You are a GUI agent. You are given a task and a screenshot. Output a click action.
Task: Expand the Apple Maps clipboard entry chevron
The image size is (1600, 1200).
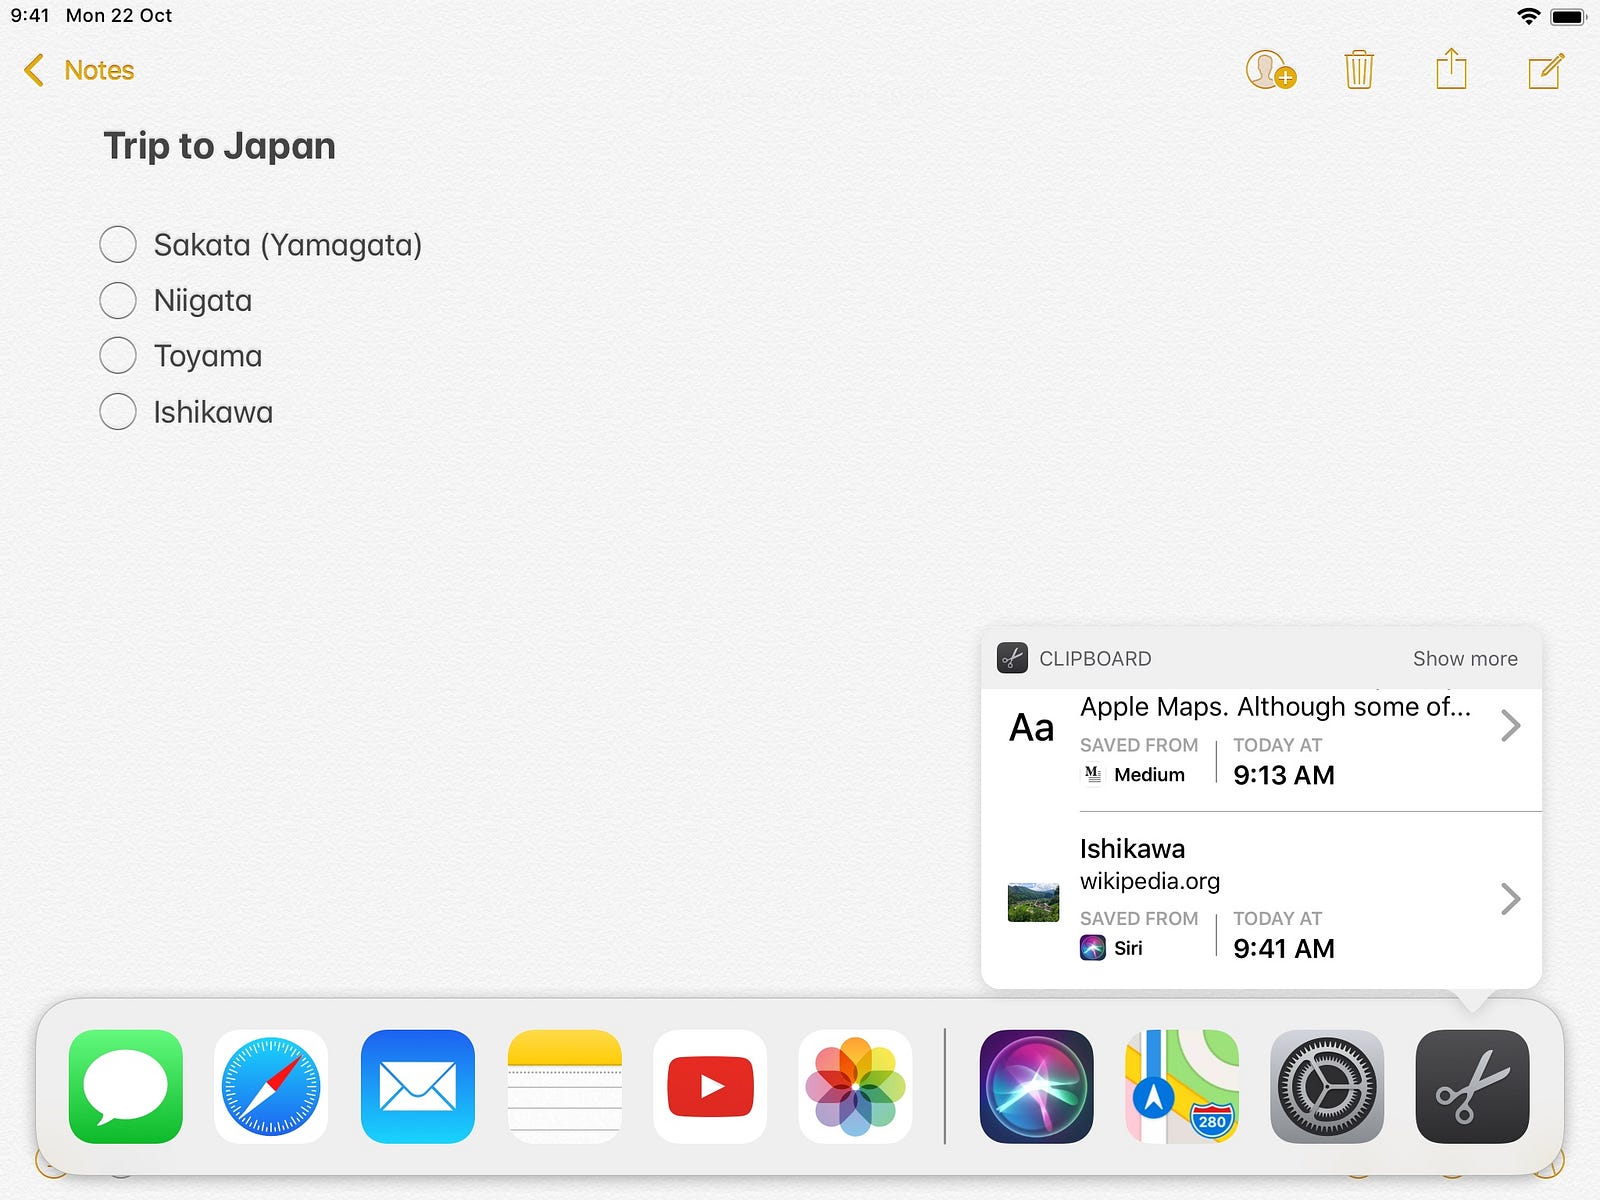pyautogui.click(x=1511, y=726)
